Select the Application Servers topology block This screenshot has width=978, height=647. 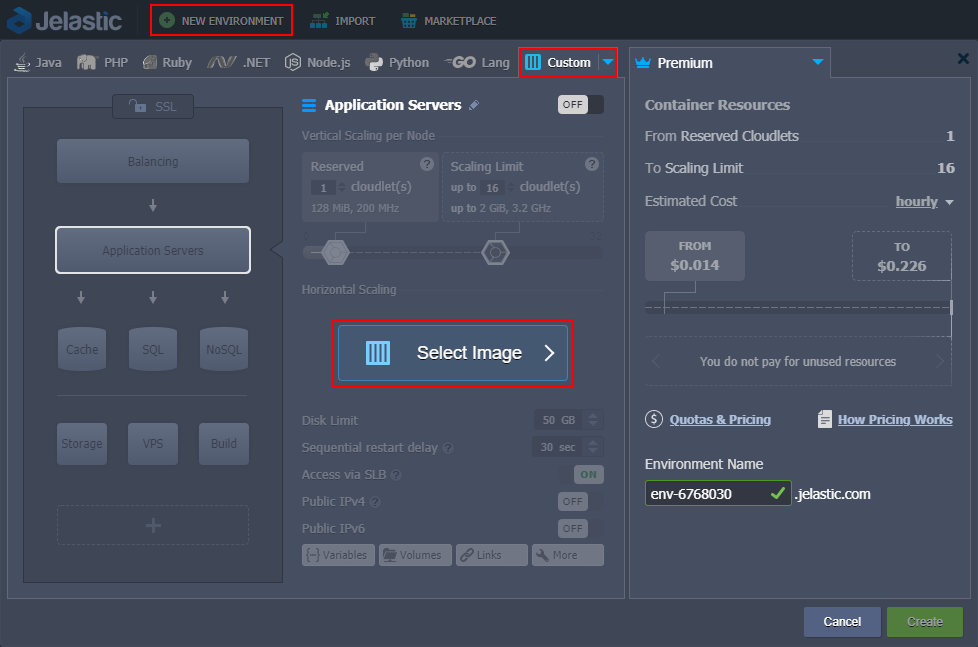pos(153,250)
